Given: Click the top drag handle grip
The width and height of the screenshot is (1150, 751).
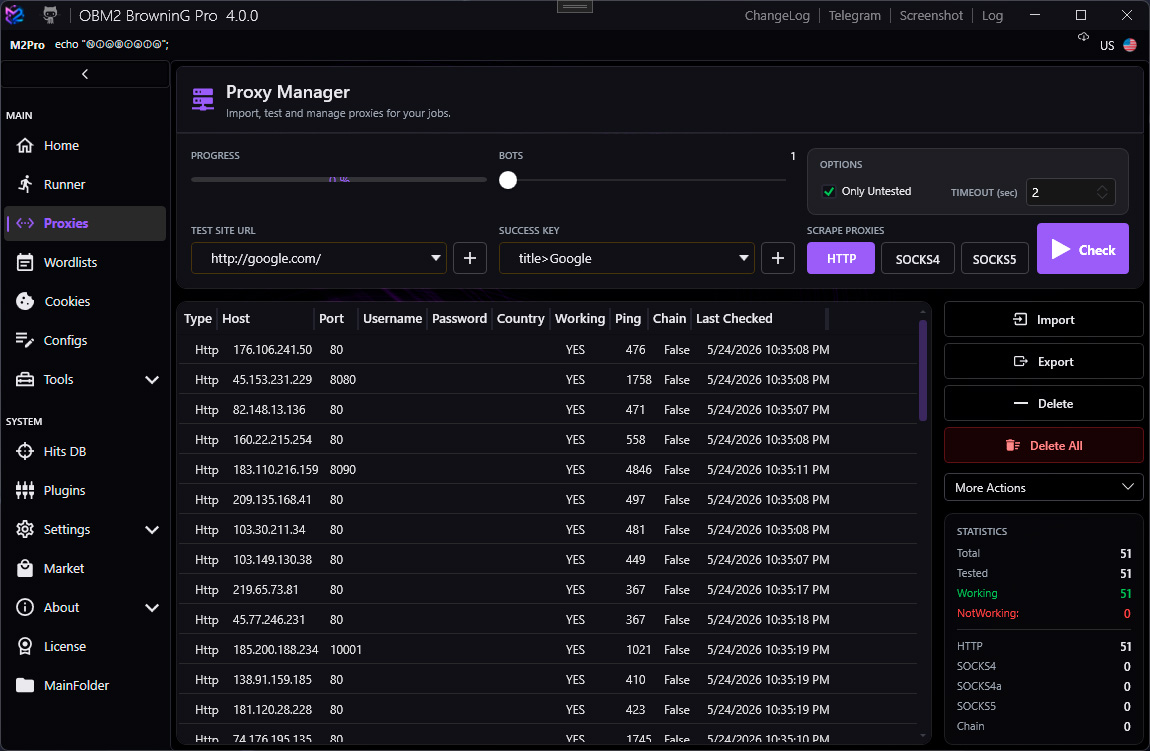Looking at the screenshot, I should coord(574,7).
